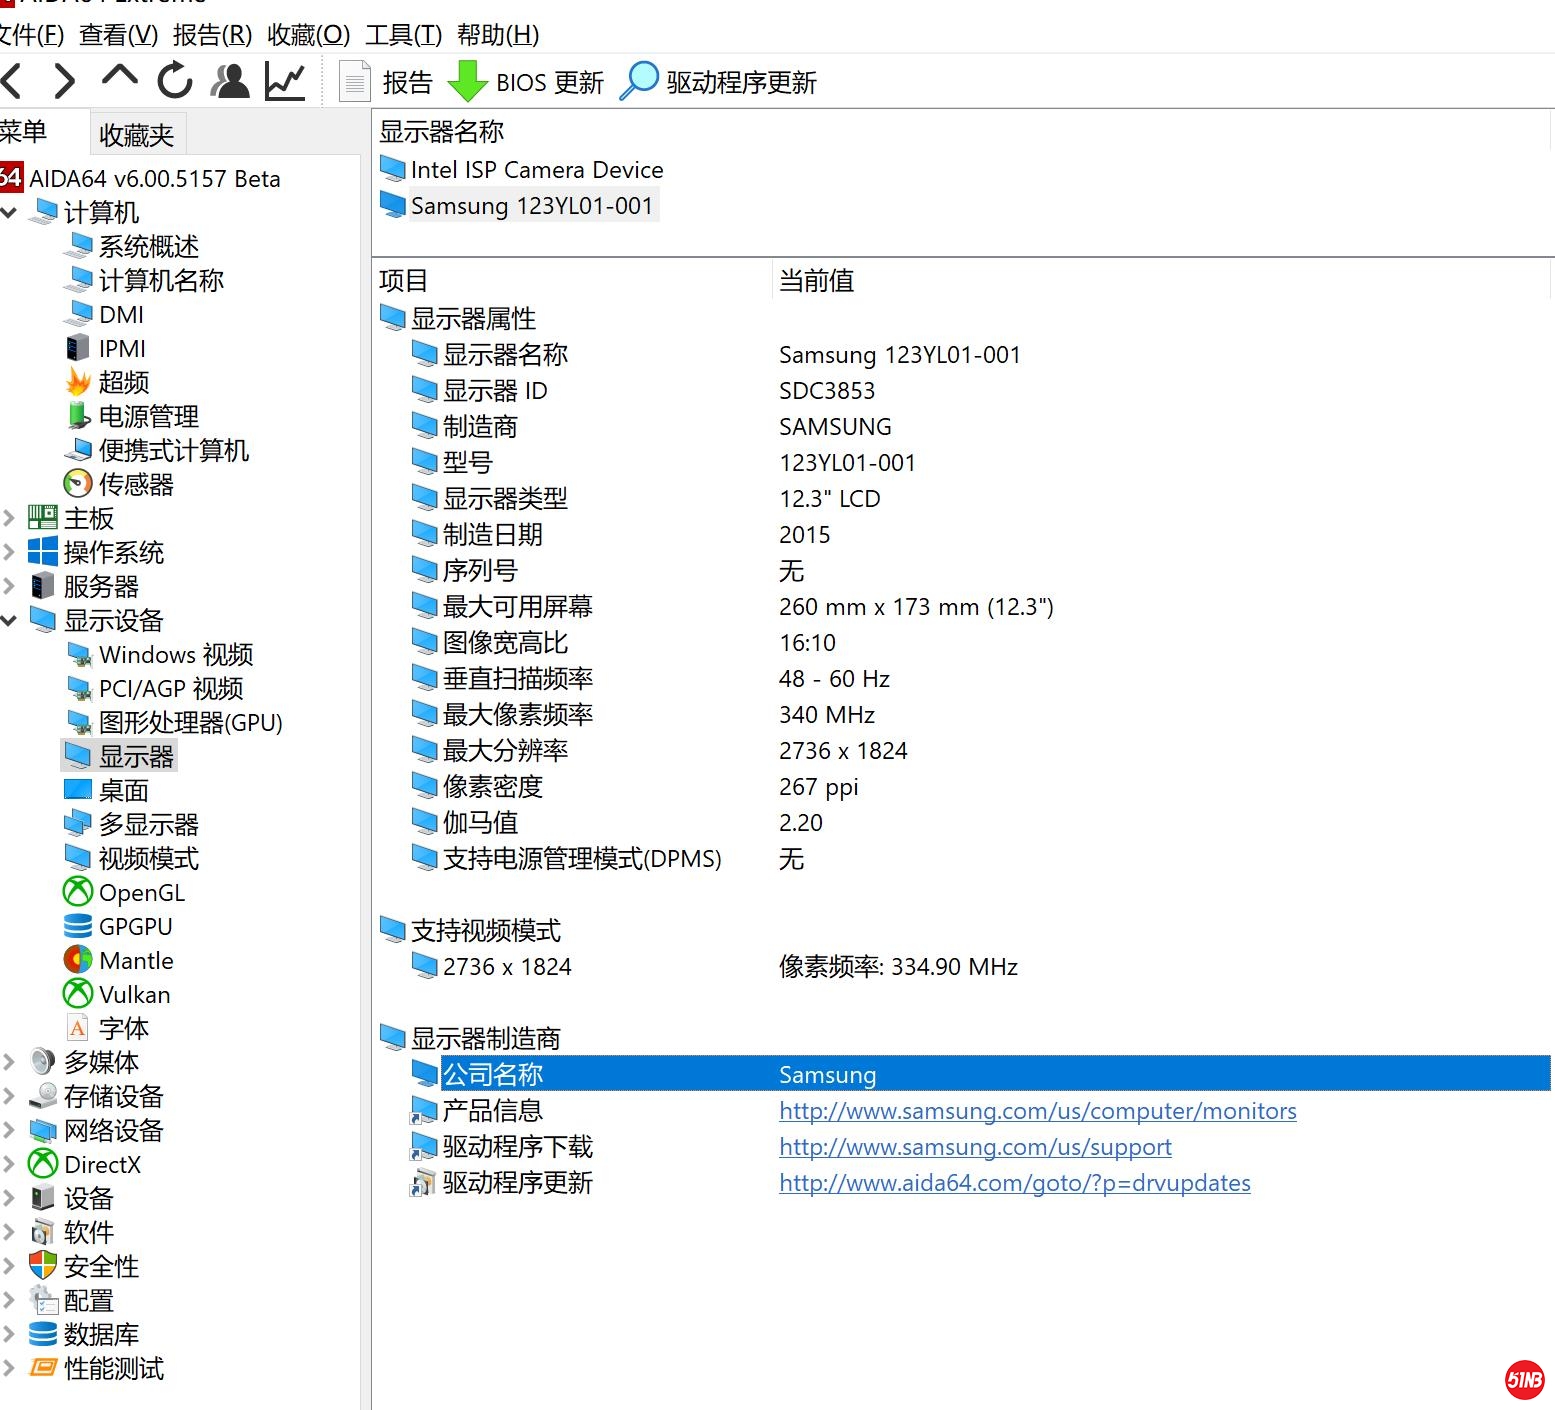Click the 驱动程序更新 magnifier icon

pyautogui.click(x=640, y=80)
